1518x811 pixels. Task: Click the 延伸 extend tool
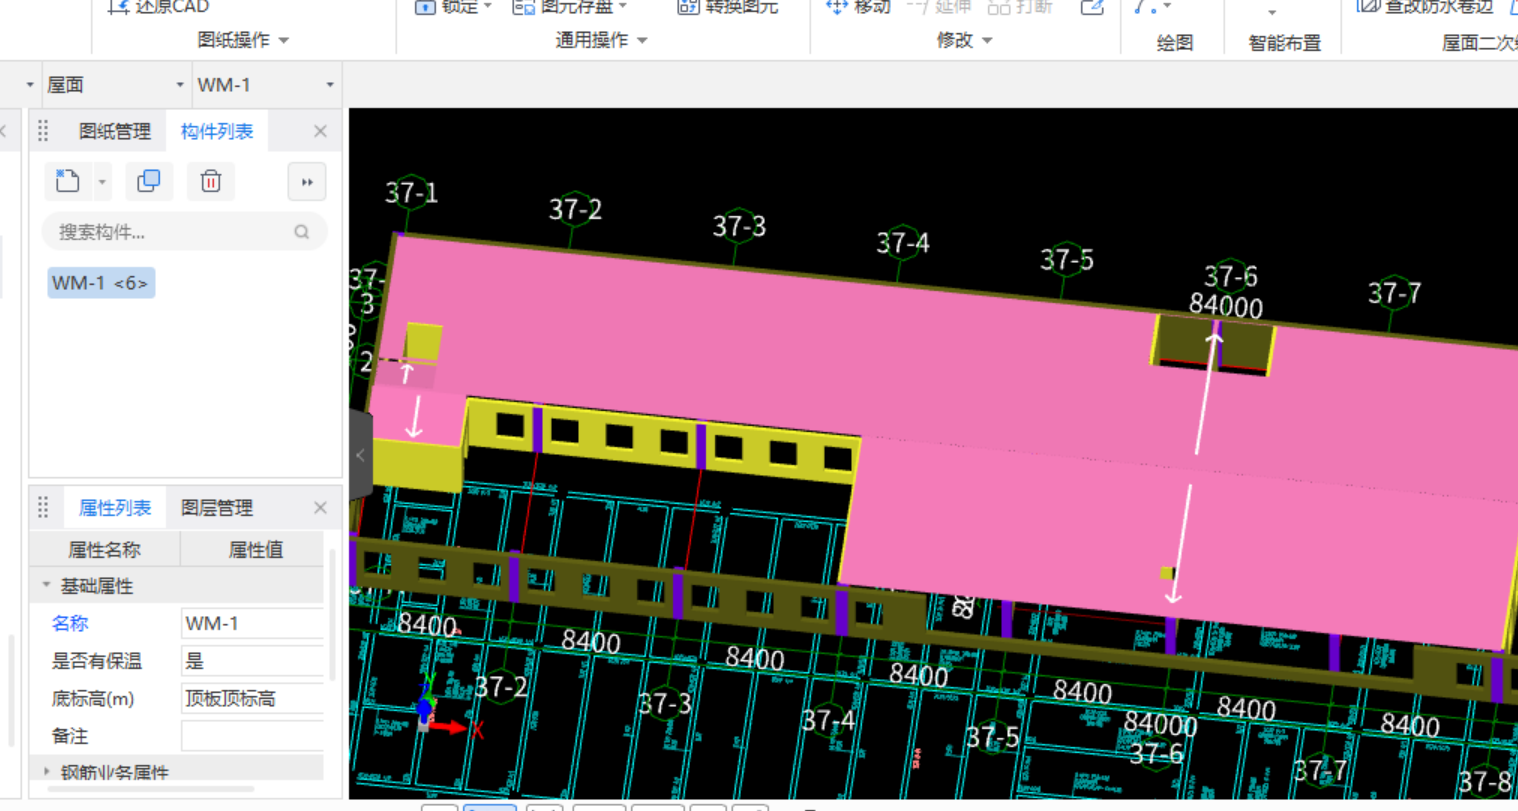pyautogui.click(x=939, y=7)
